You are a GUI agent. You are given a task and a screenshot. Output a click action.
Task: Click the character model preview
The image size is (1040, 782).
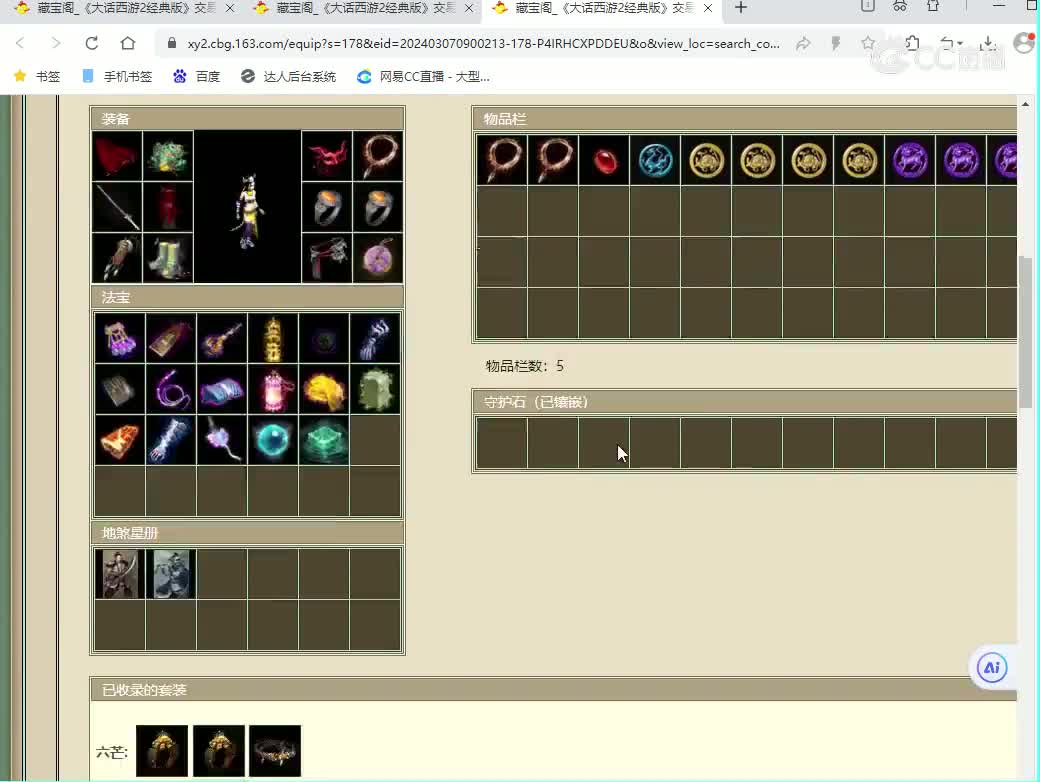tap(247, 207)
